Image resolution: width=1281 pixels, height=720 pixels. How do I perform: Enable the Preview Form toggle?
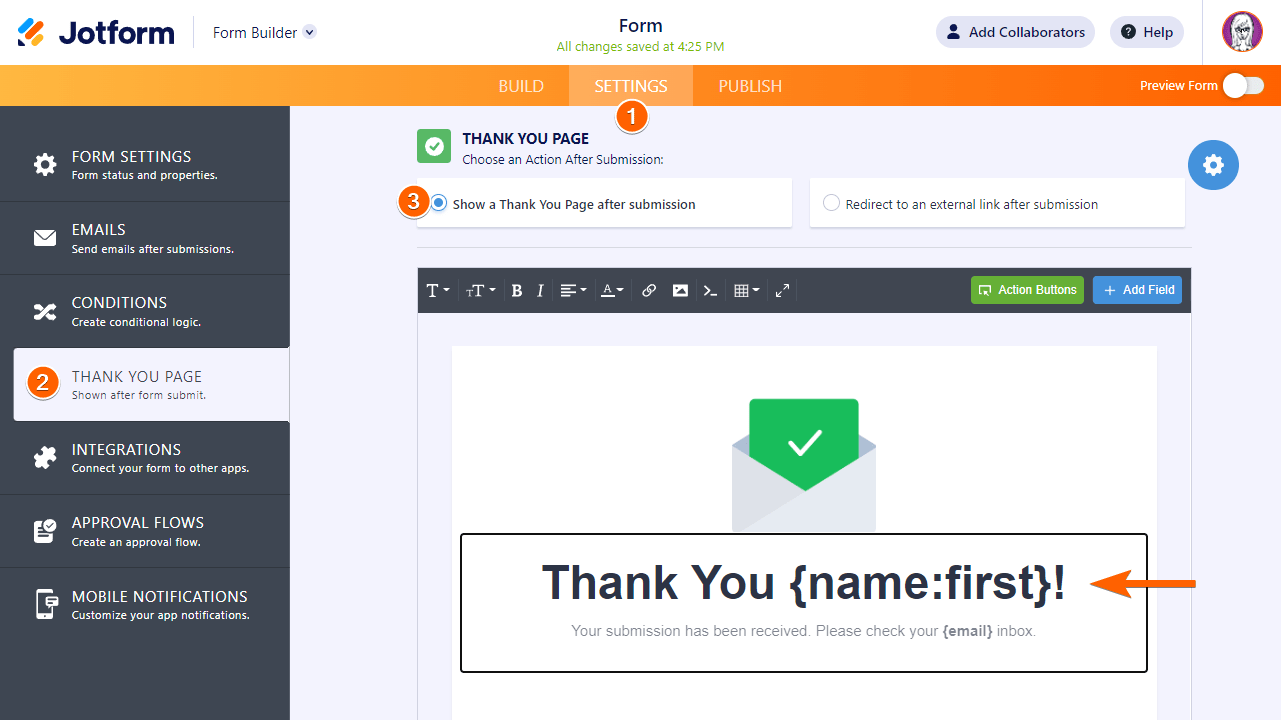pyautogui.click(x=1242, y=86)
